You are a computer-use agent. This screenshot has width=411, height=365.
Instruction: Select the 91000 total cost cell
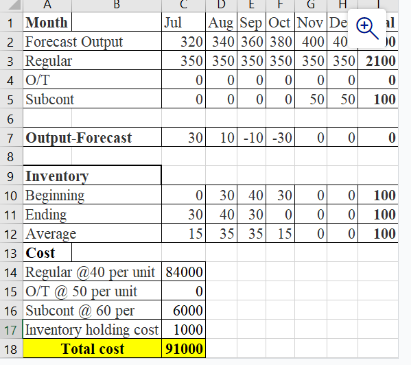(184, 349)
